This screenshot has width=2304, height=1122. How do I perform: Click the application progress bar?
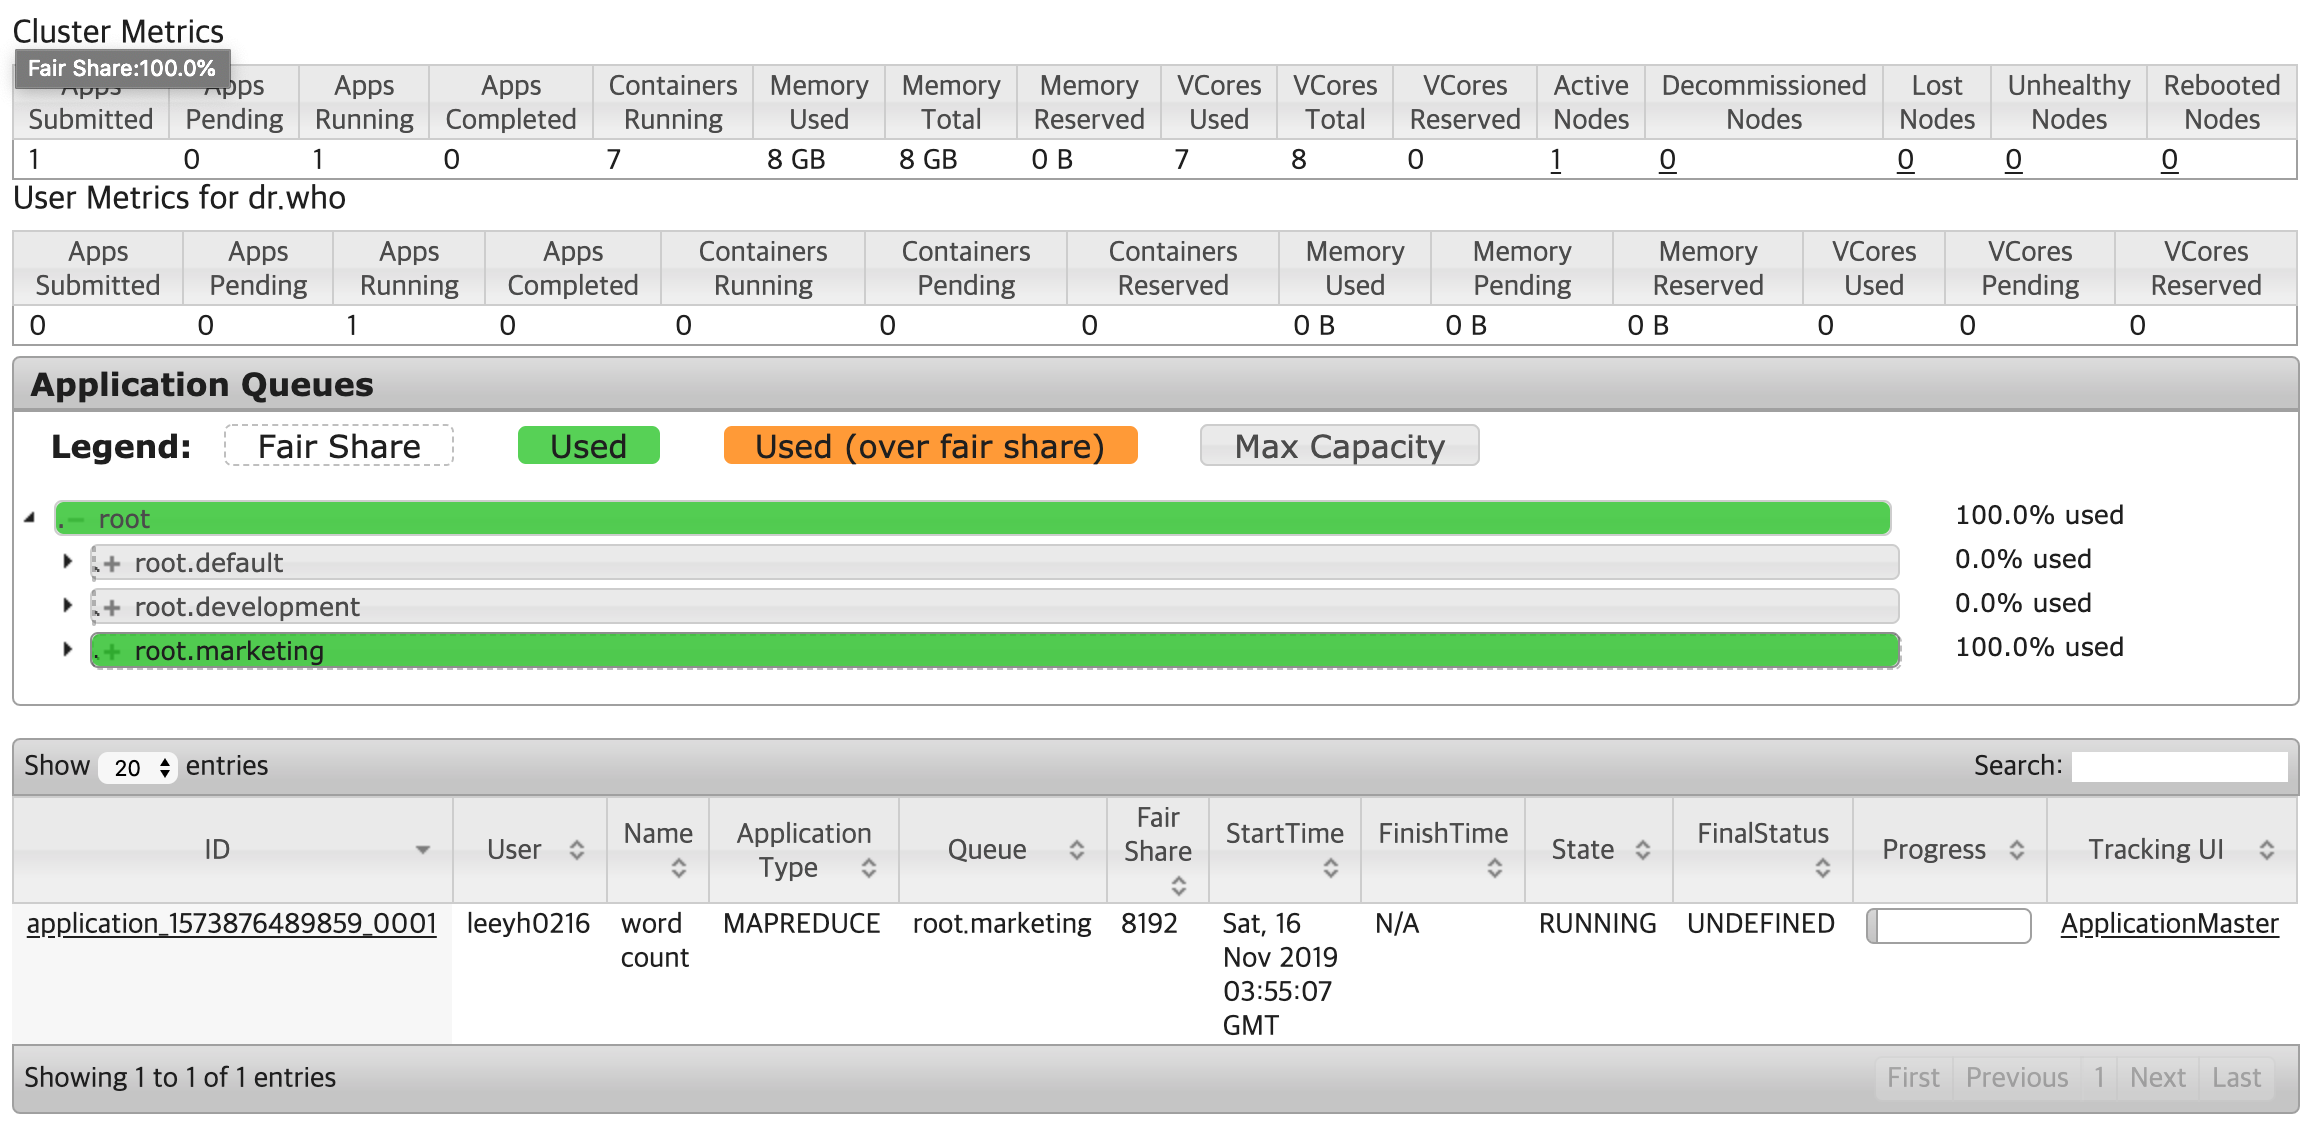[x=1948, y=926]
